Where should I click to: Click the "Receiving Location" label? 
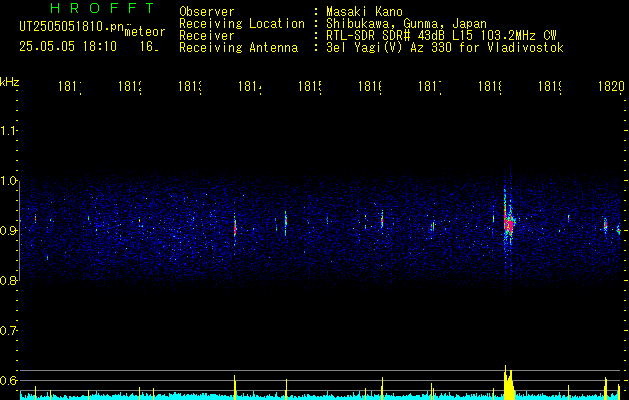click(242, 24)
